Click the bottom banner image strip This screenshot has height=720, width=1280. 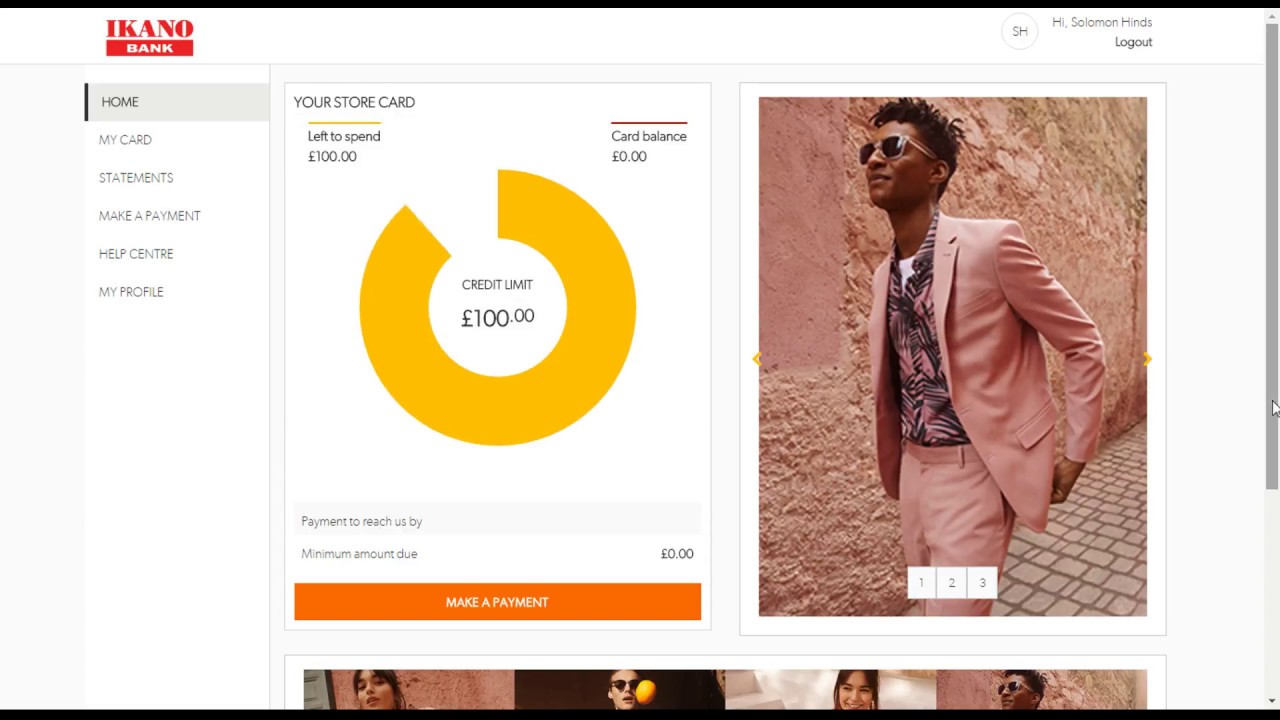pyautogui.click(x=725, y=690)
